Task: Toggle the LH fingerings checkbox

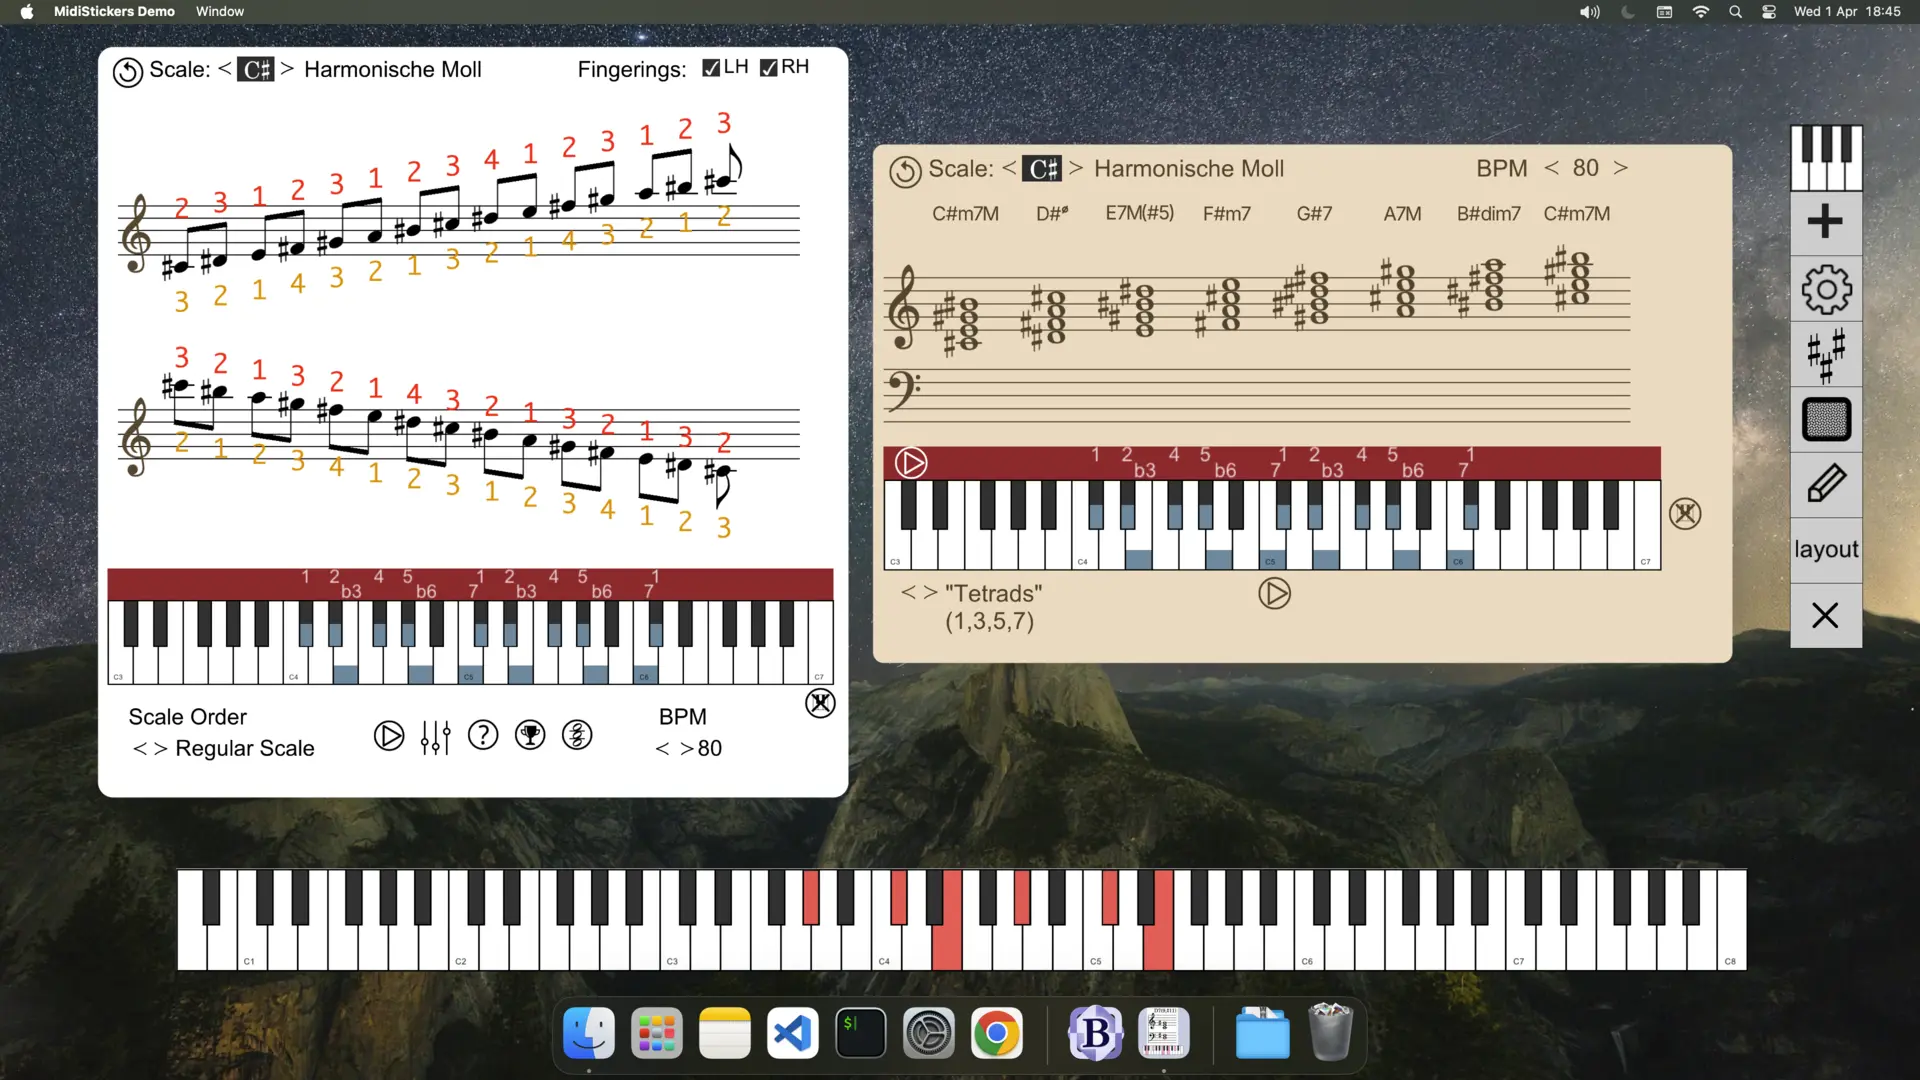Action: click(711, 67)
